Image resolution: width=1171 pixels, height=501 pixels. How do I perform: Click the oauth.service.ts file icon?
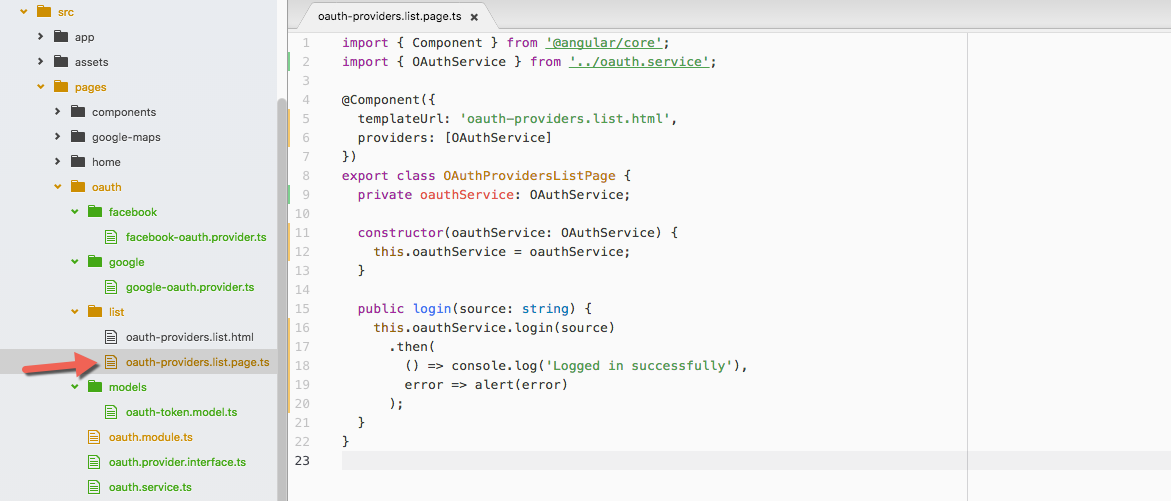tap(94, 487)
